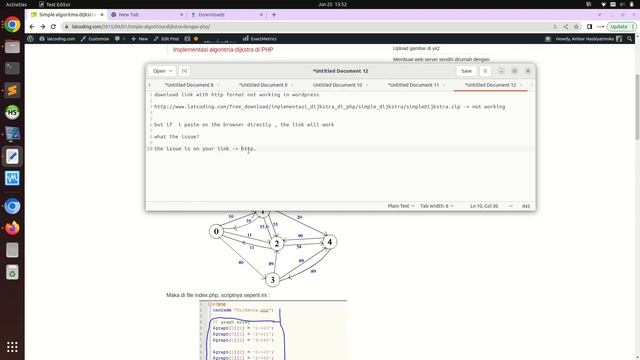Click New in the WordPress admin bar
Viewport: 640px width, 360px height.
coord(139,39)
